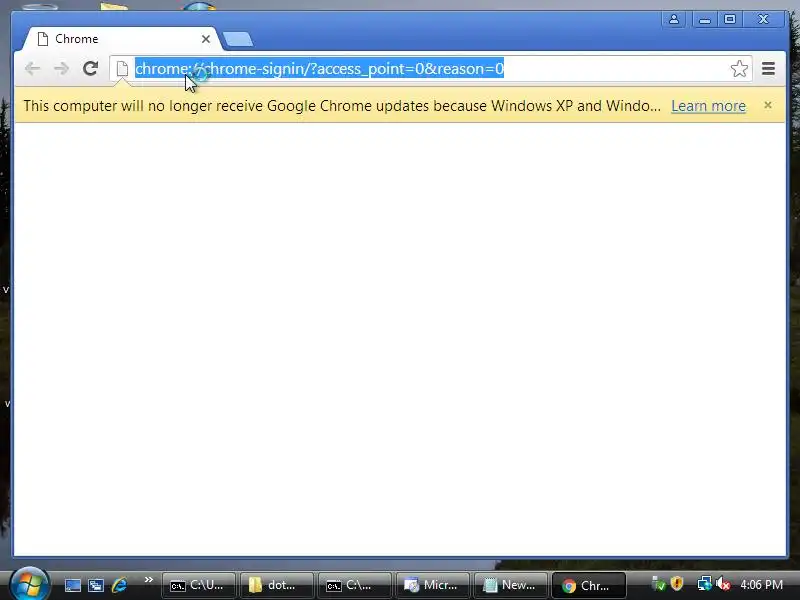800x600 pixels.
Task: Open the Windows Start orb
Action: pos(29,584)
